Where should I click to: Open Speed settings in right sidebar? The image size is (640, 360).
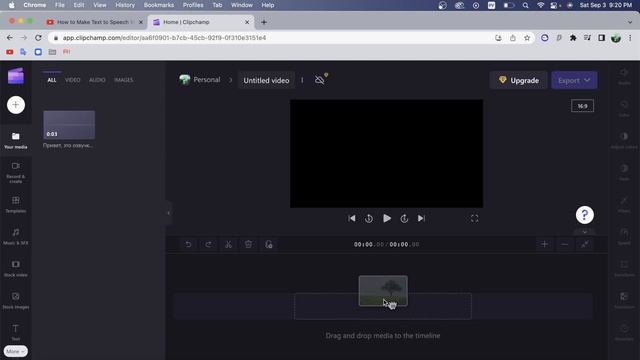(624, 236)
